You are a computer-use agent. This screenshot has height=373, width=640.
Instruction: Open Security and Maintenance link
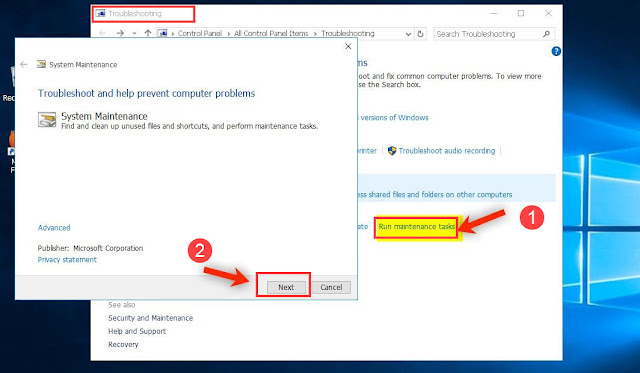click(150, 318)
